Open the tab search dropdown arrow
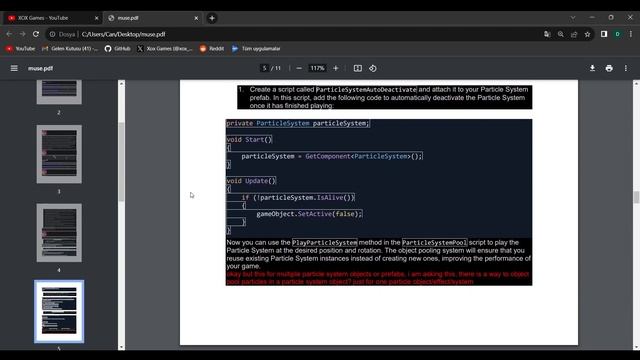Screen dimensions: 640x360 [x=573, y=18]
